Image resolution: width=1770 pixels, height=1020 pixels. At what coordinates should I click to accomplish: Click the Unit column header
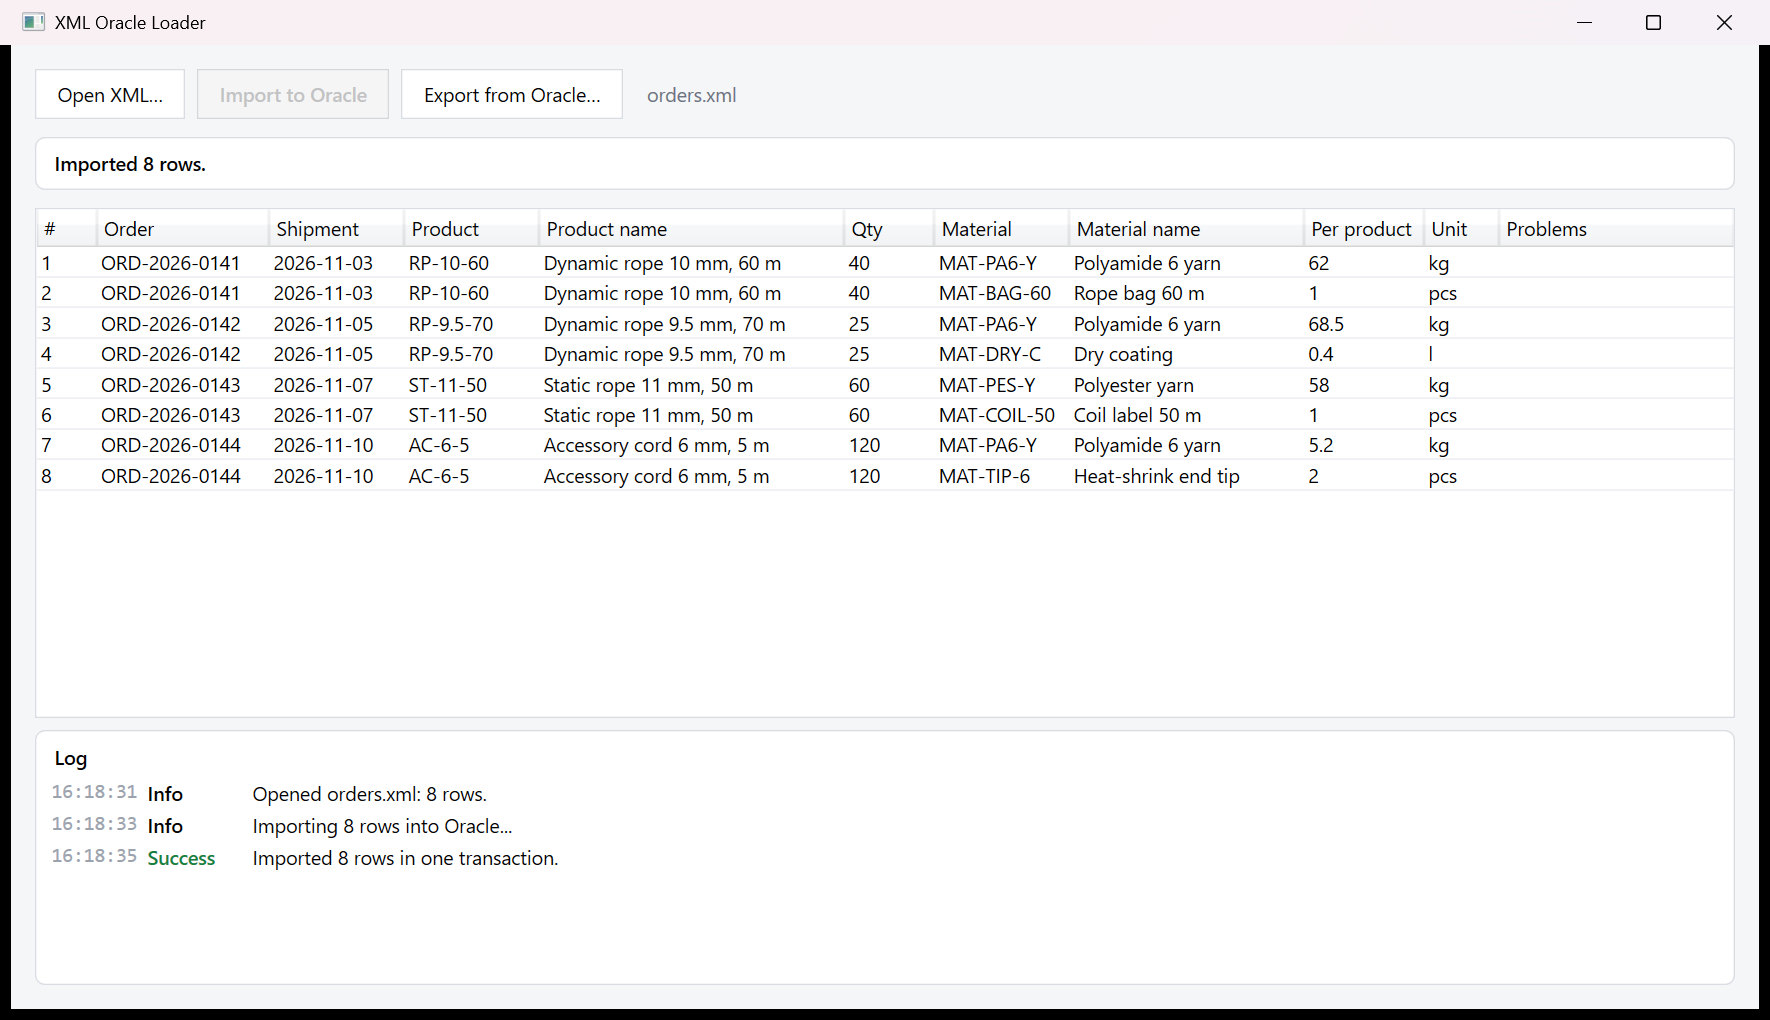[1461, 229]
